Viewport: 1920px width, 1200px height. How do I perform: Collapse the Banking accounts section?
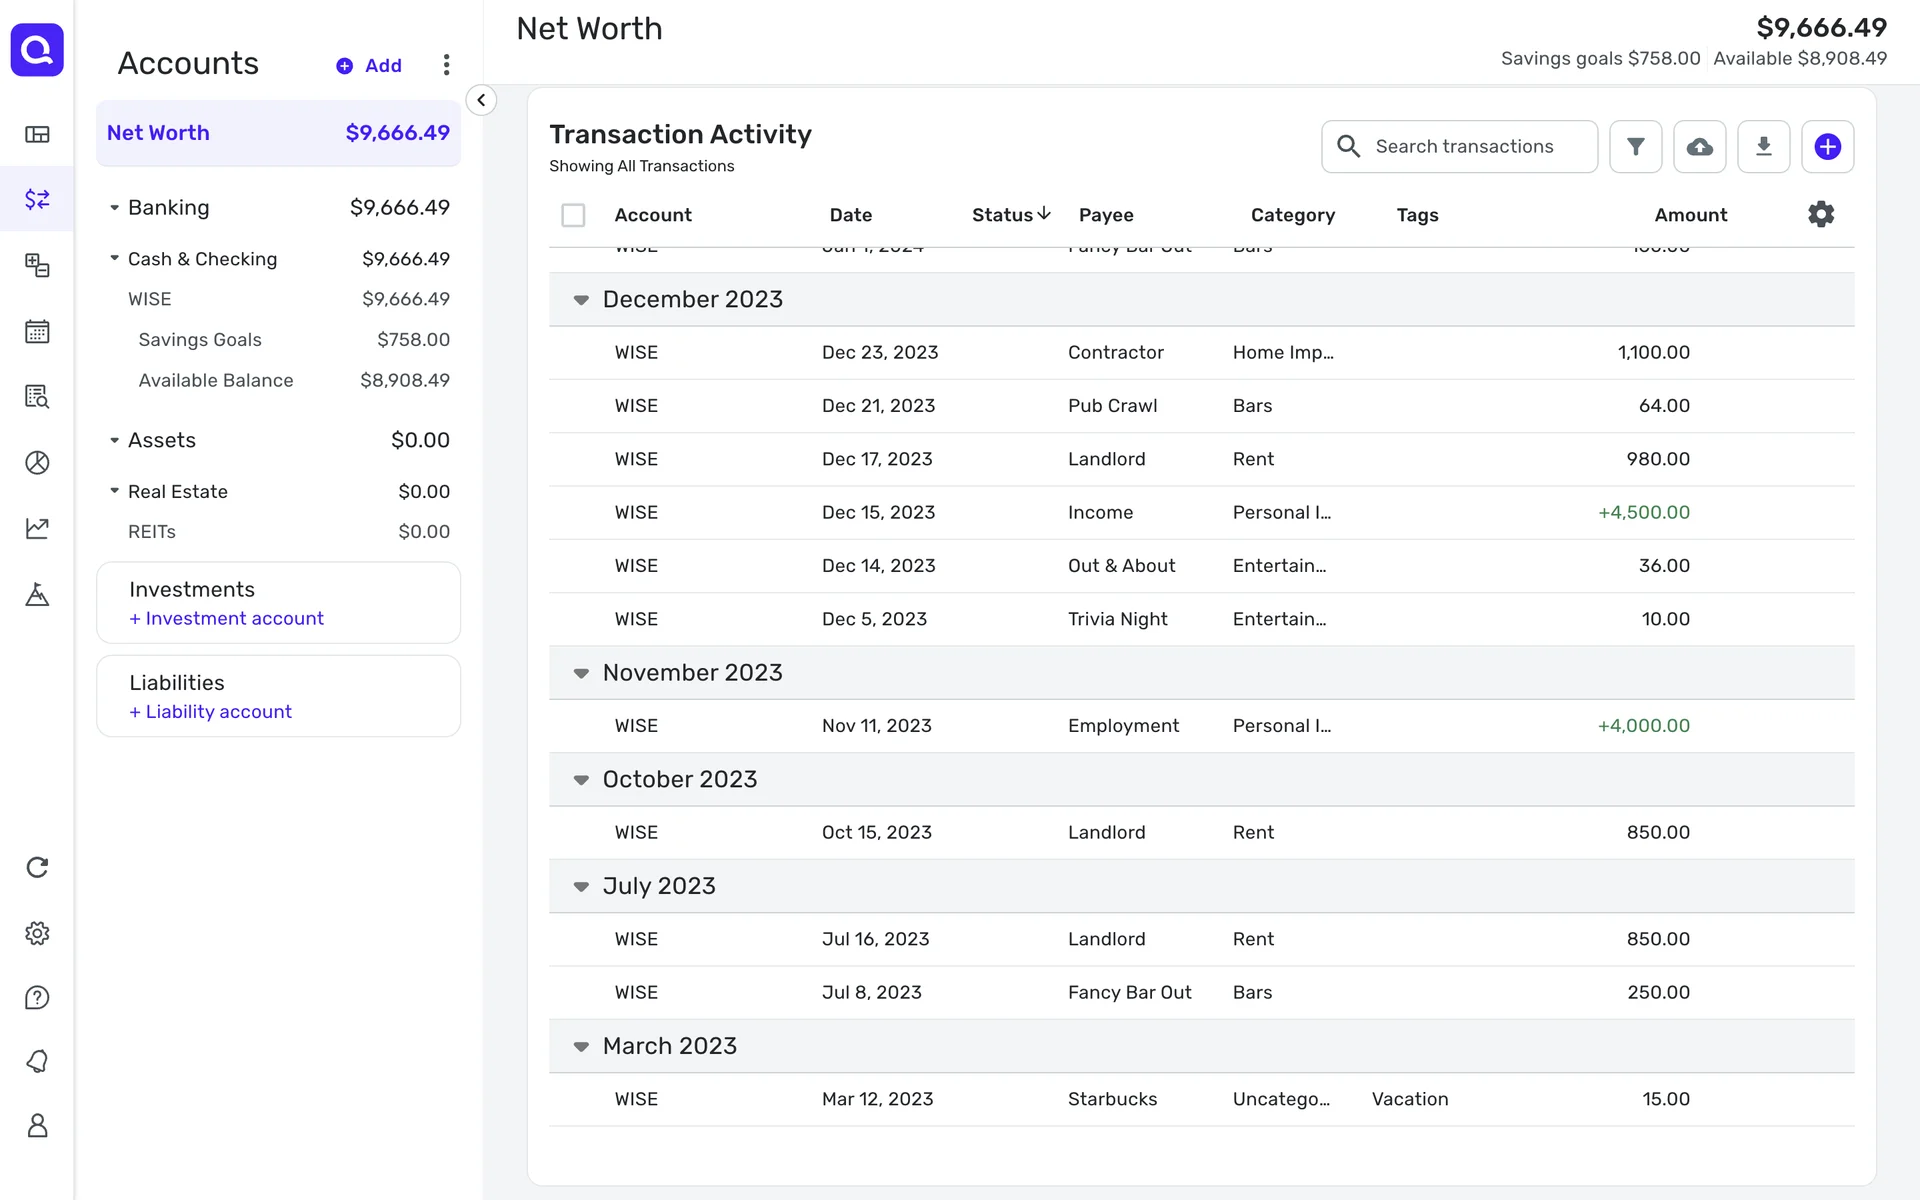point(114,208)
